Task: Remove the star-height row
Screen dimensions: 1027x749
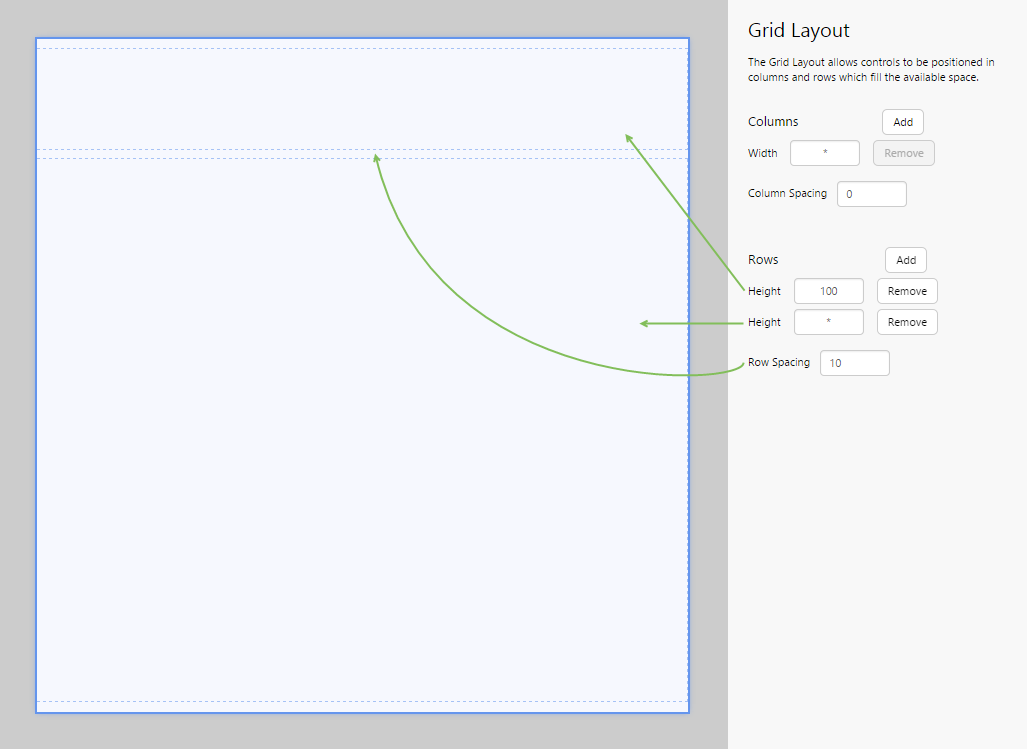Action: tap(906, 322)
